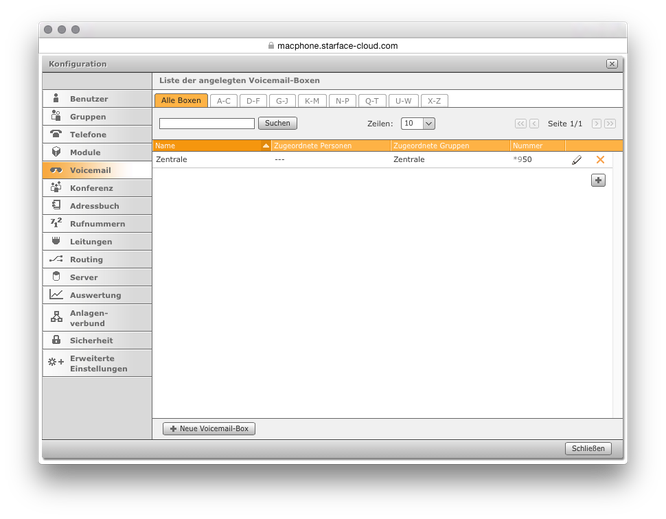This screenshot has width=666, height=519.
Task: Go to previous page arrow
Action: pos(534,124)
